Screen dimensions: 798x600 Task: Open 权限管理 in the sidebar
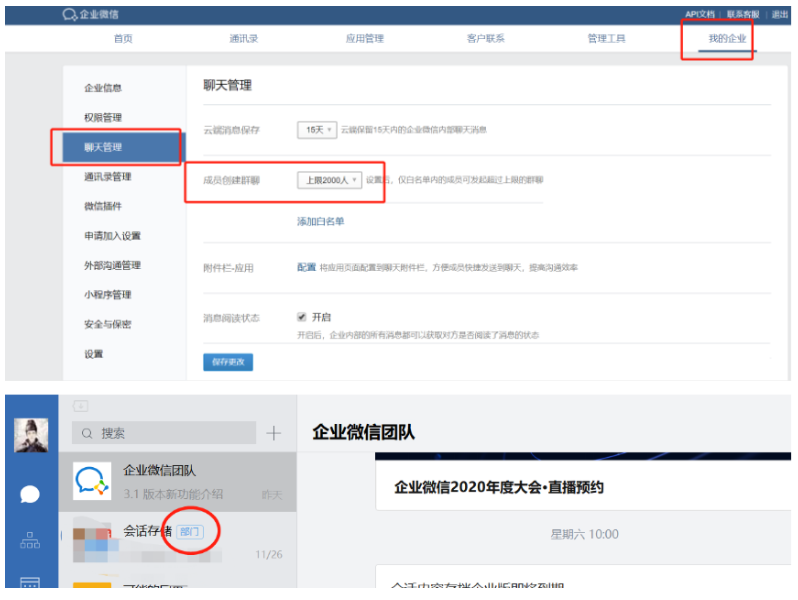[103, 118]
